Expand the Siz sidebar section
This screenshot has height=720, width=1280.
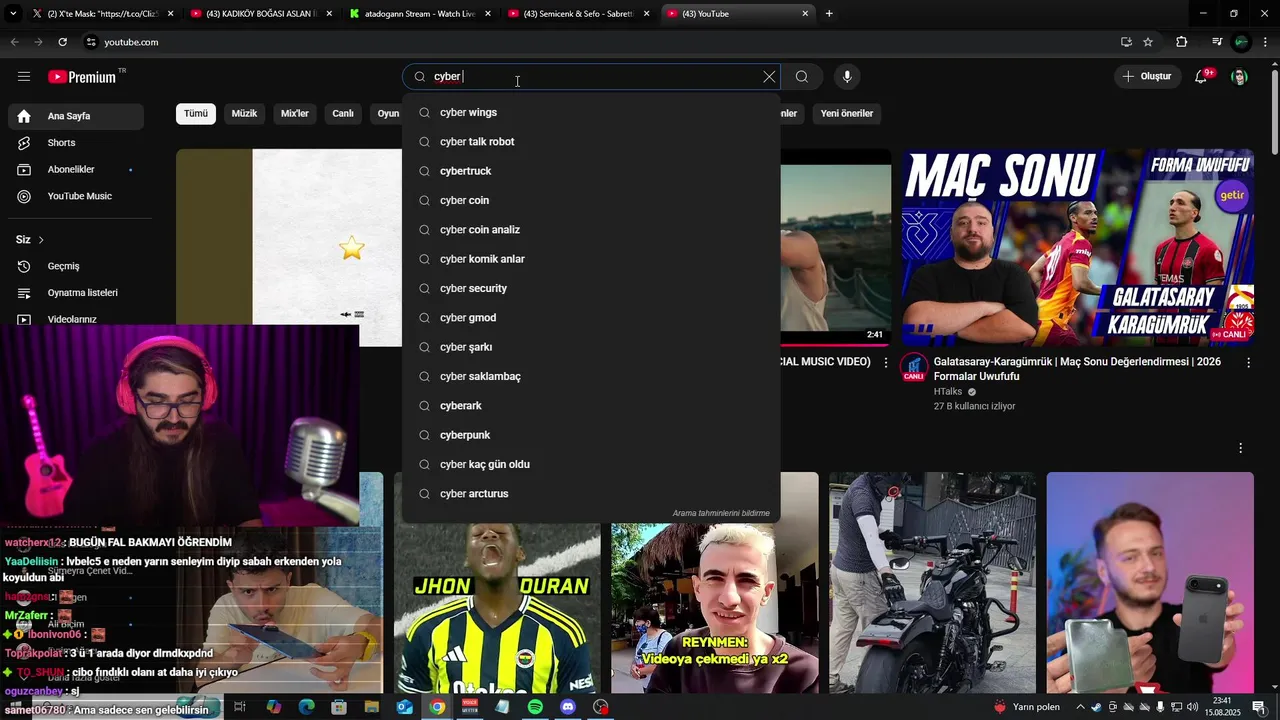coord(30,240)
